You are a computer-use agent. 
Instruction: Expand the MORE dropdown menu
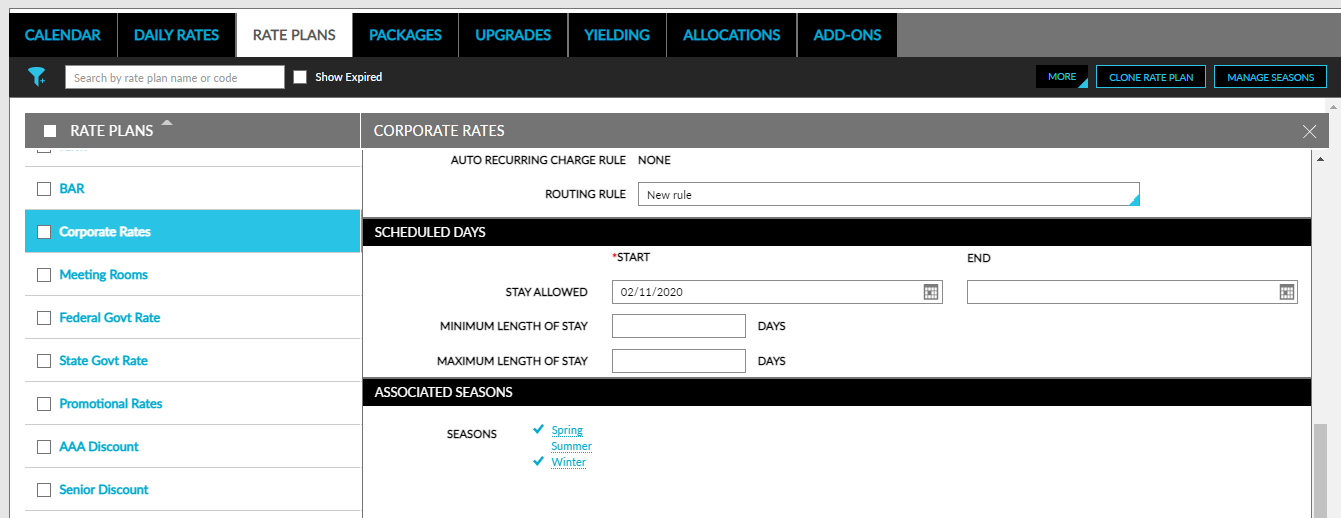[x=1062, y=77]
